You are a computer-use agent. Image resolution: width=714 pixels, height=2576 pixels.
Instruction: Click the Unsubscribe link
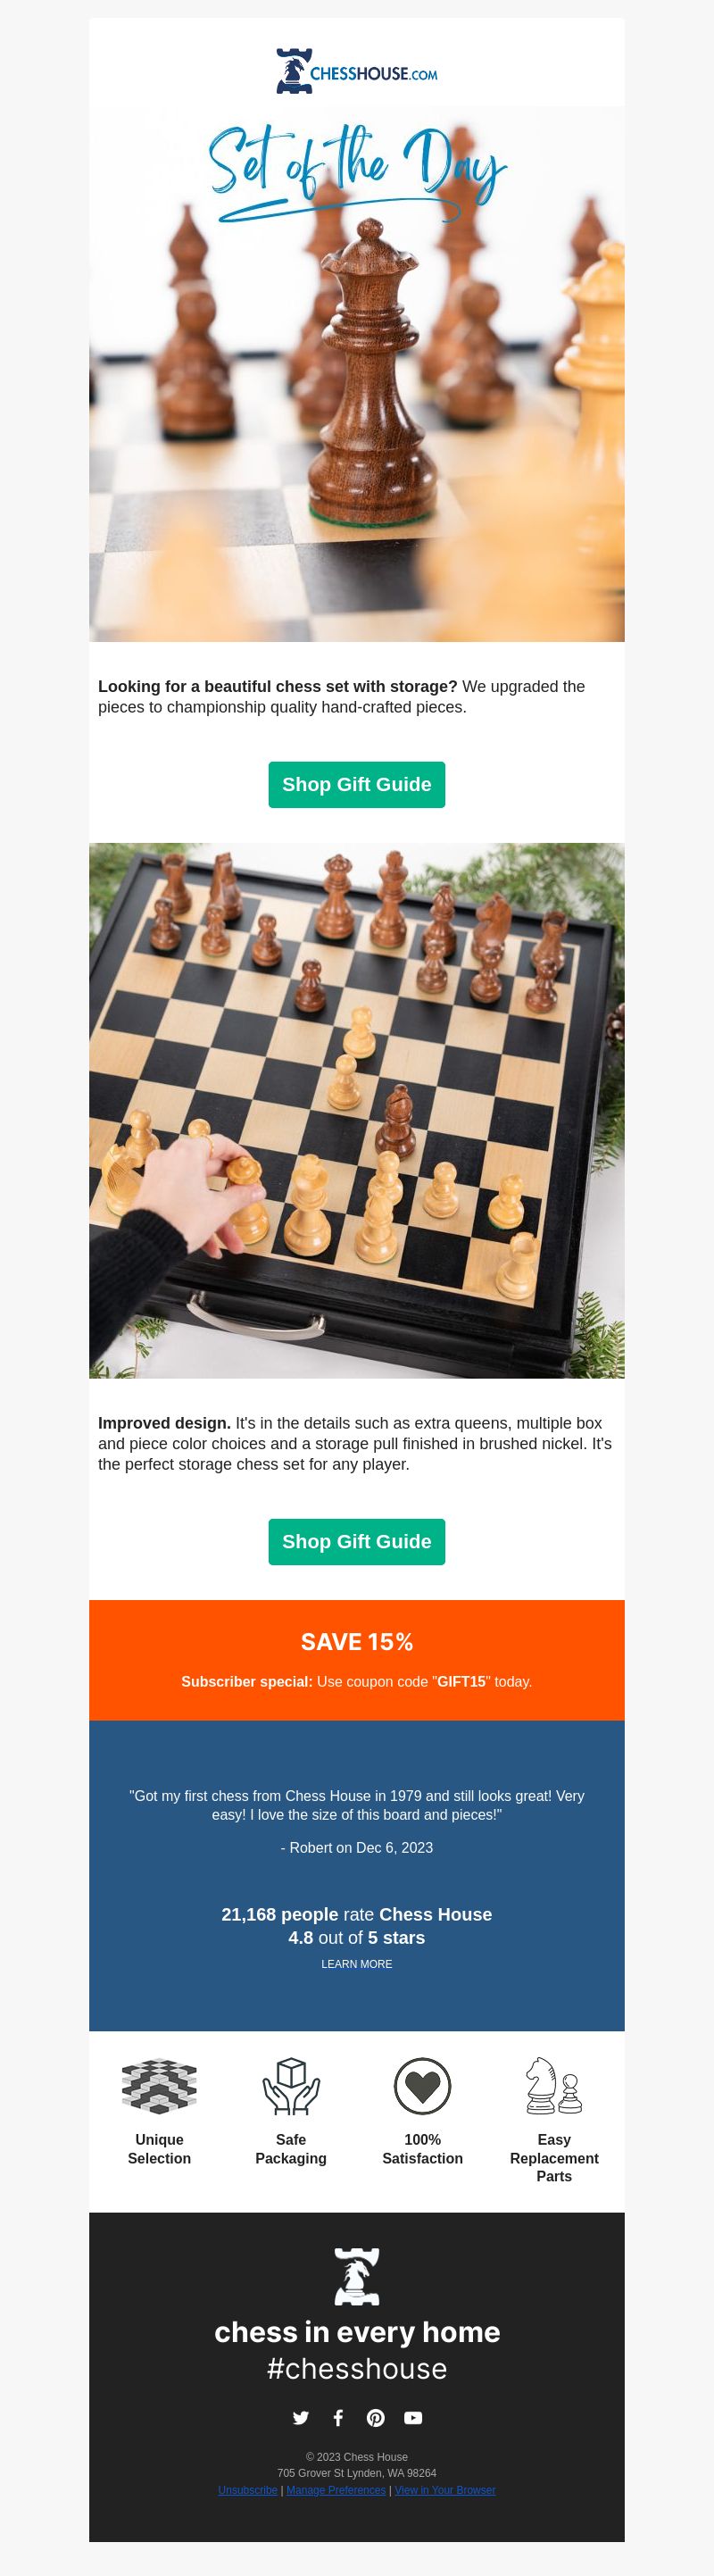pos(248,2490)
